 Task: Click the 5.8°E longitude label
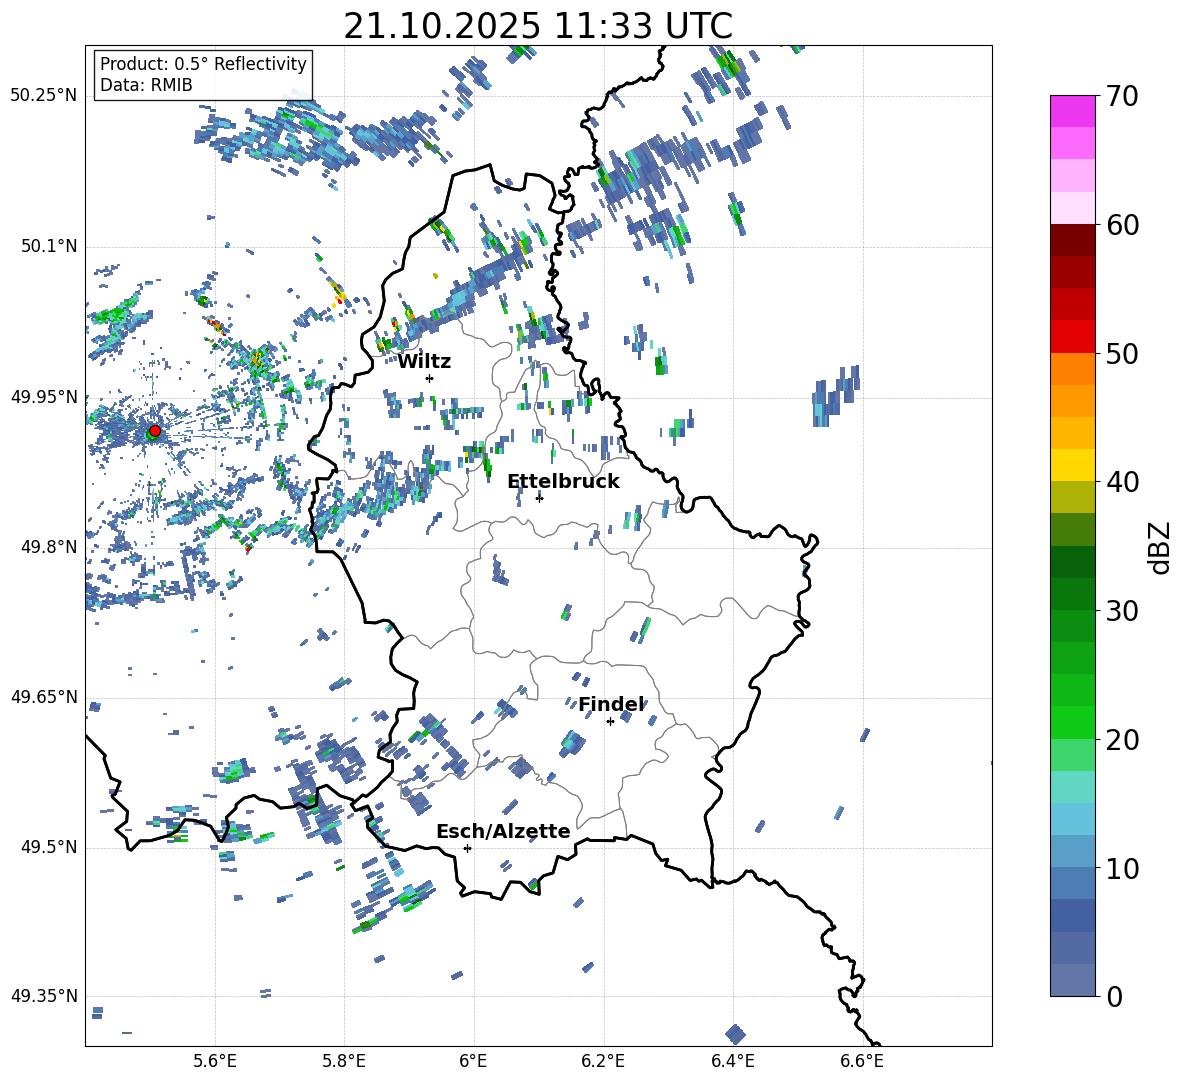[x=344, y=1061]
